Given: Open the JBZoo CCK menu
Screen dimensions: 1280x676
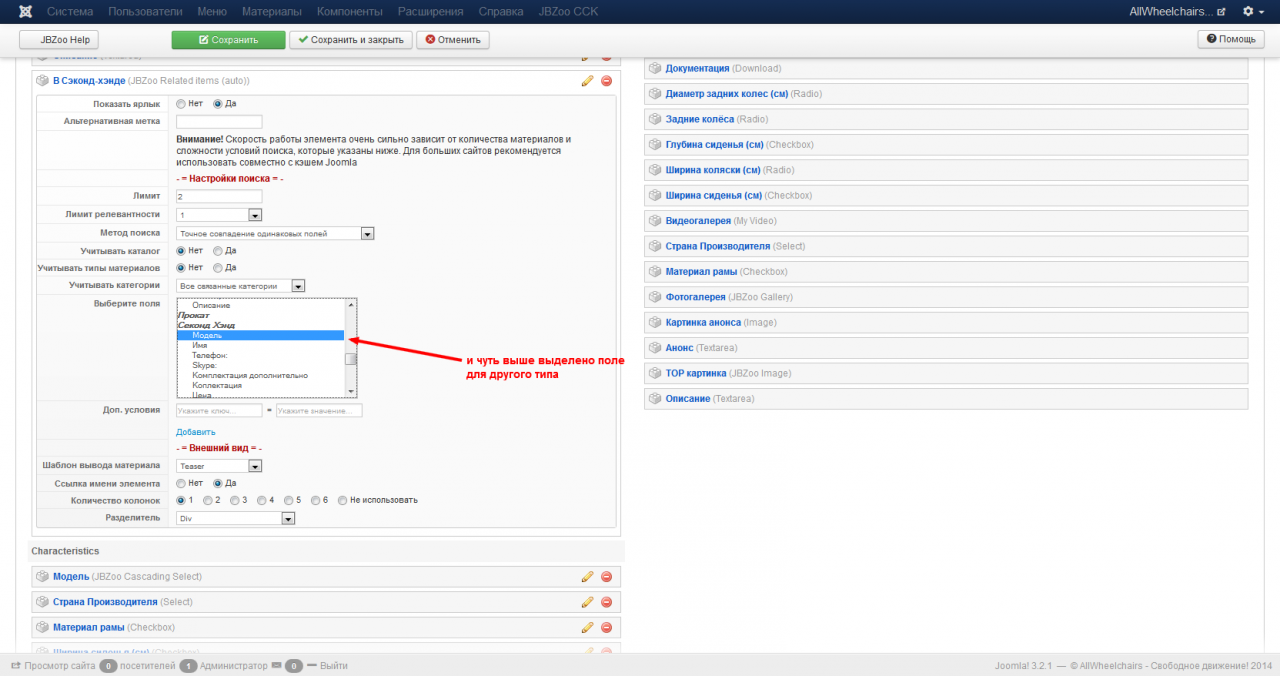Looking at the screenshot, I should click(567, 12).
